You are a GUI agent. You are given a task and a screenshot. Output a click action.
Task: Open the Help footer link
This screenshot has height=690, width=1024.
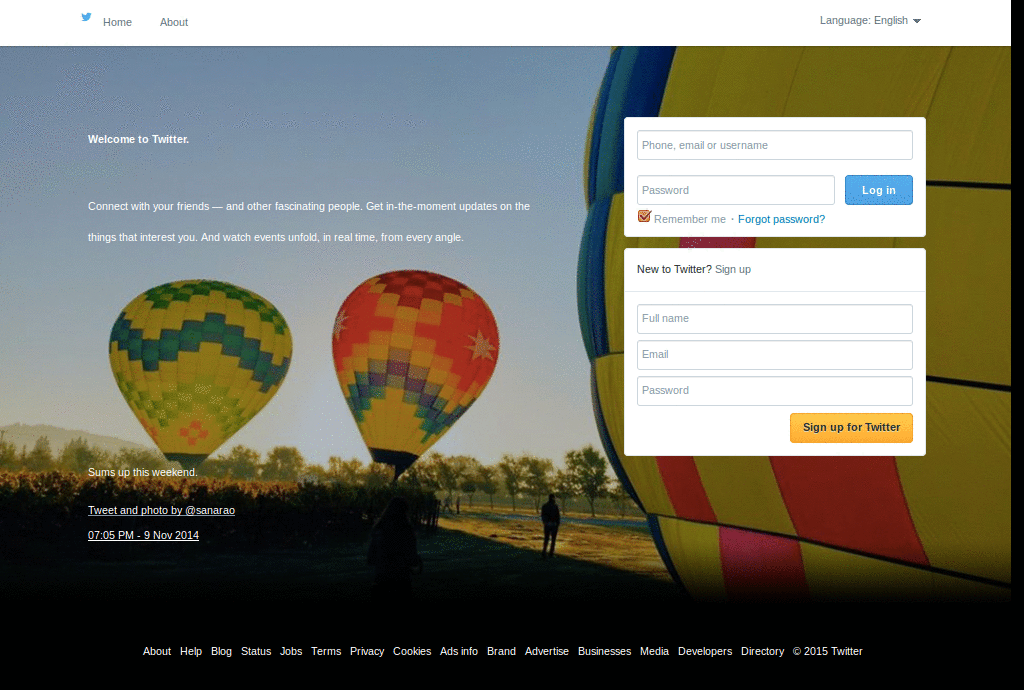click(x=191, y=651)
